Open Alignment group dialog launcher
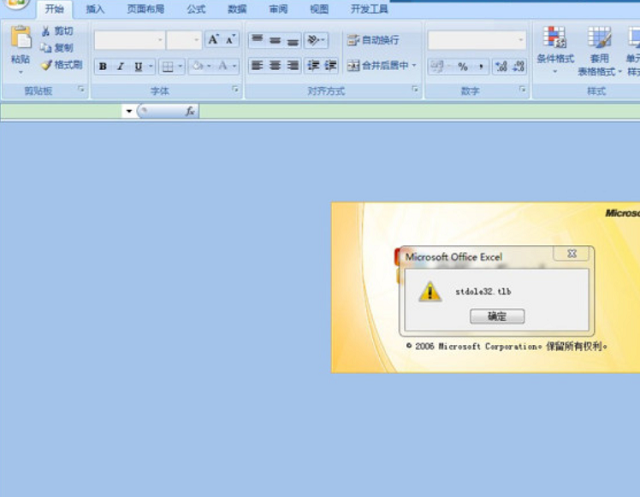 [x=415, y=89]
